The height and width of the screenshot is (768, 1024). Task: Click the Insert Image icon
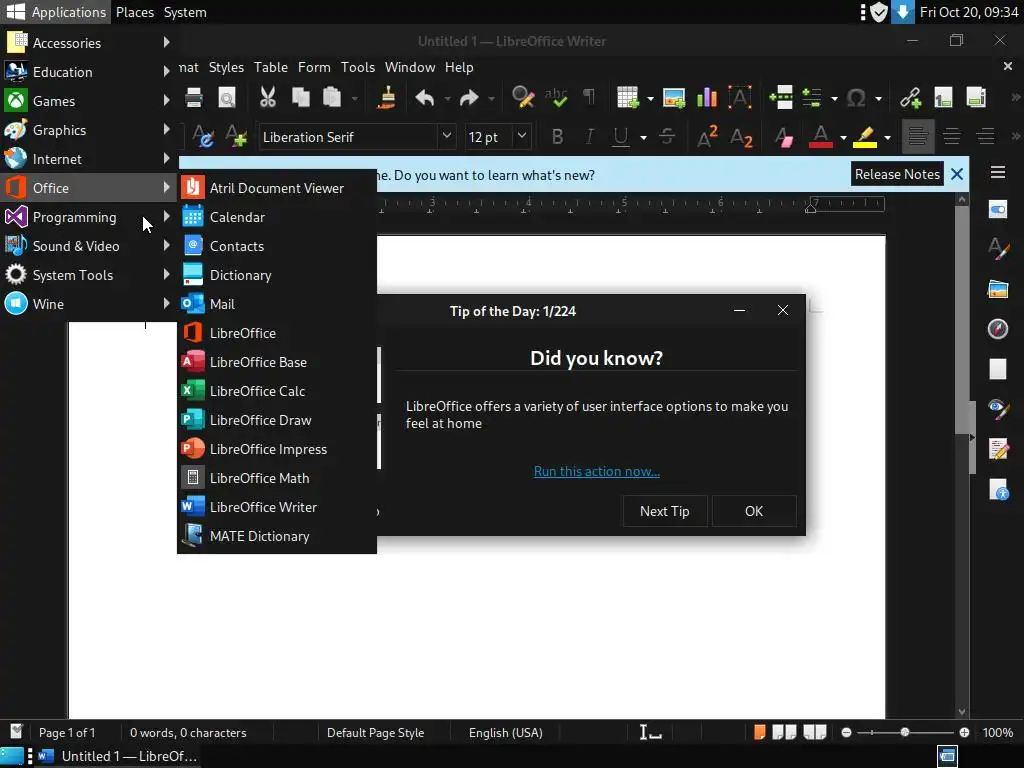(674, 98)
